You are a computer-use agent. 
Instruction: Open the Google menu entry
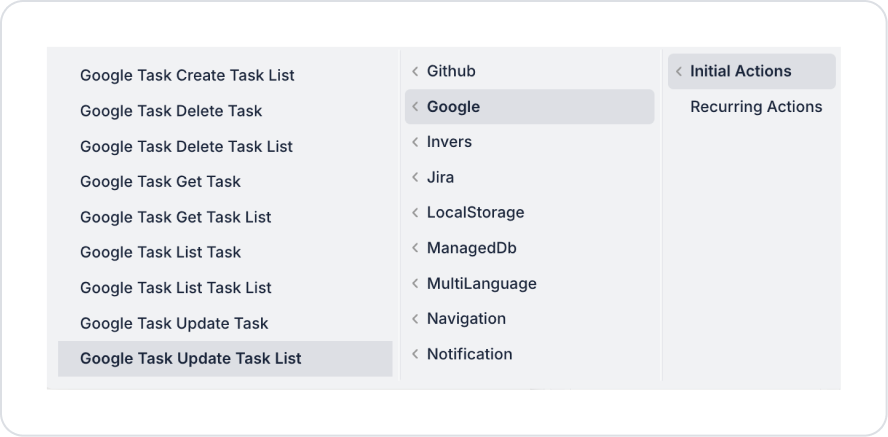453,107
